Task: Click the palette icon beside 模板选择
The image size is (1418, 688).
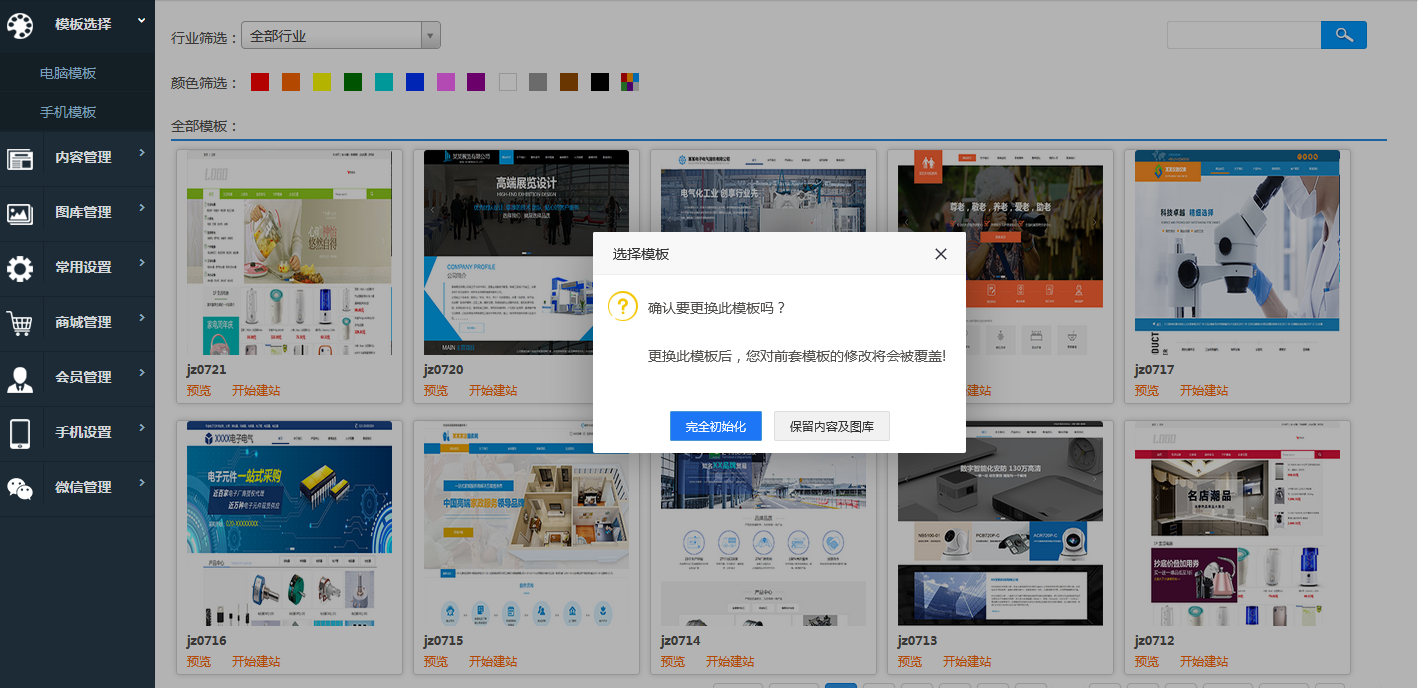Action: [20, 25]
